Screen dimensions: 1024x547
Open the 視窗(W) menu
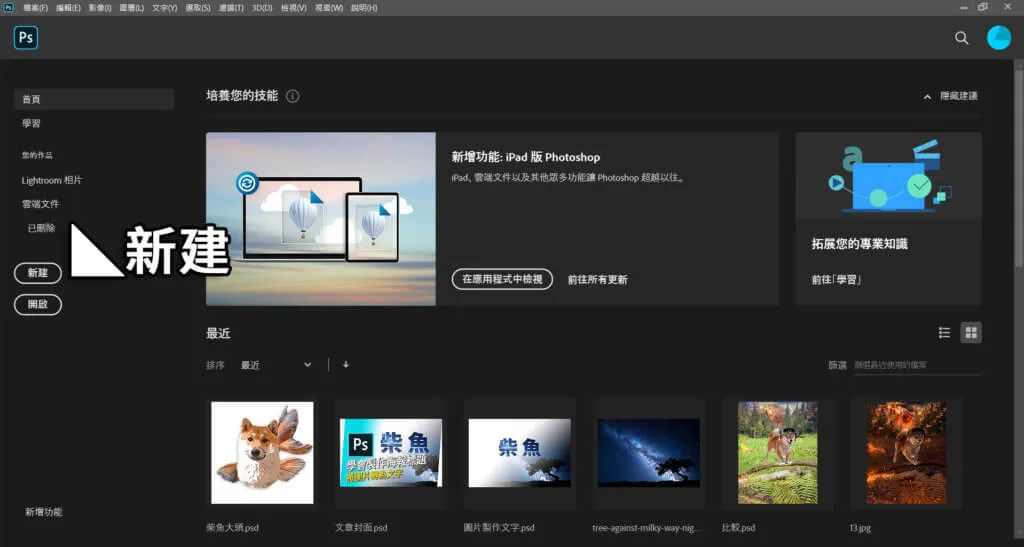point(328,8)
